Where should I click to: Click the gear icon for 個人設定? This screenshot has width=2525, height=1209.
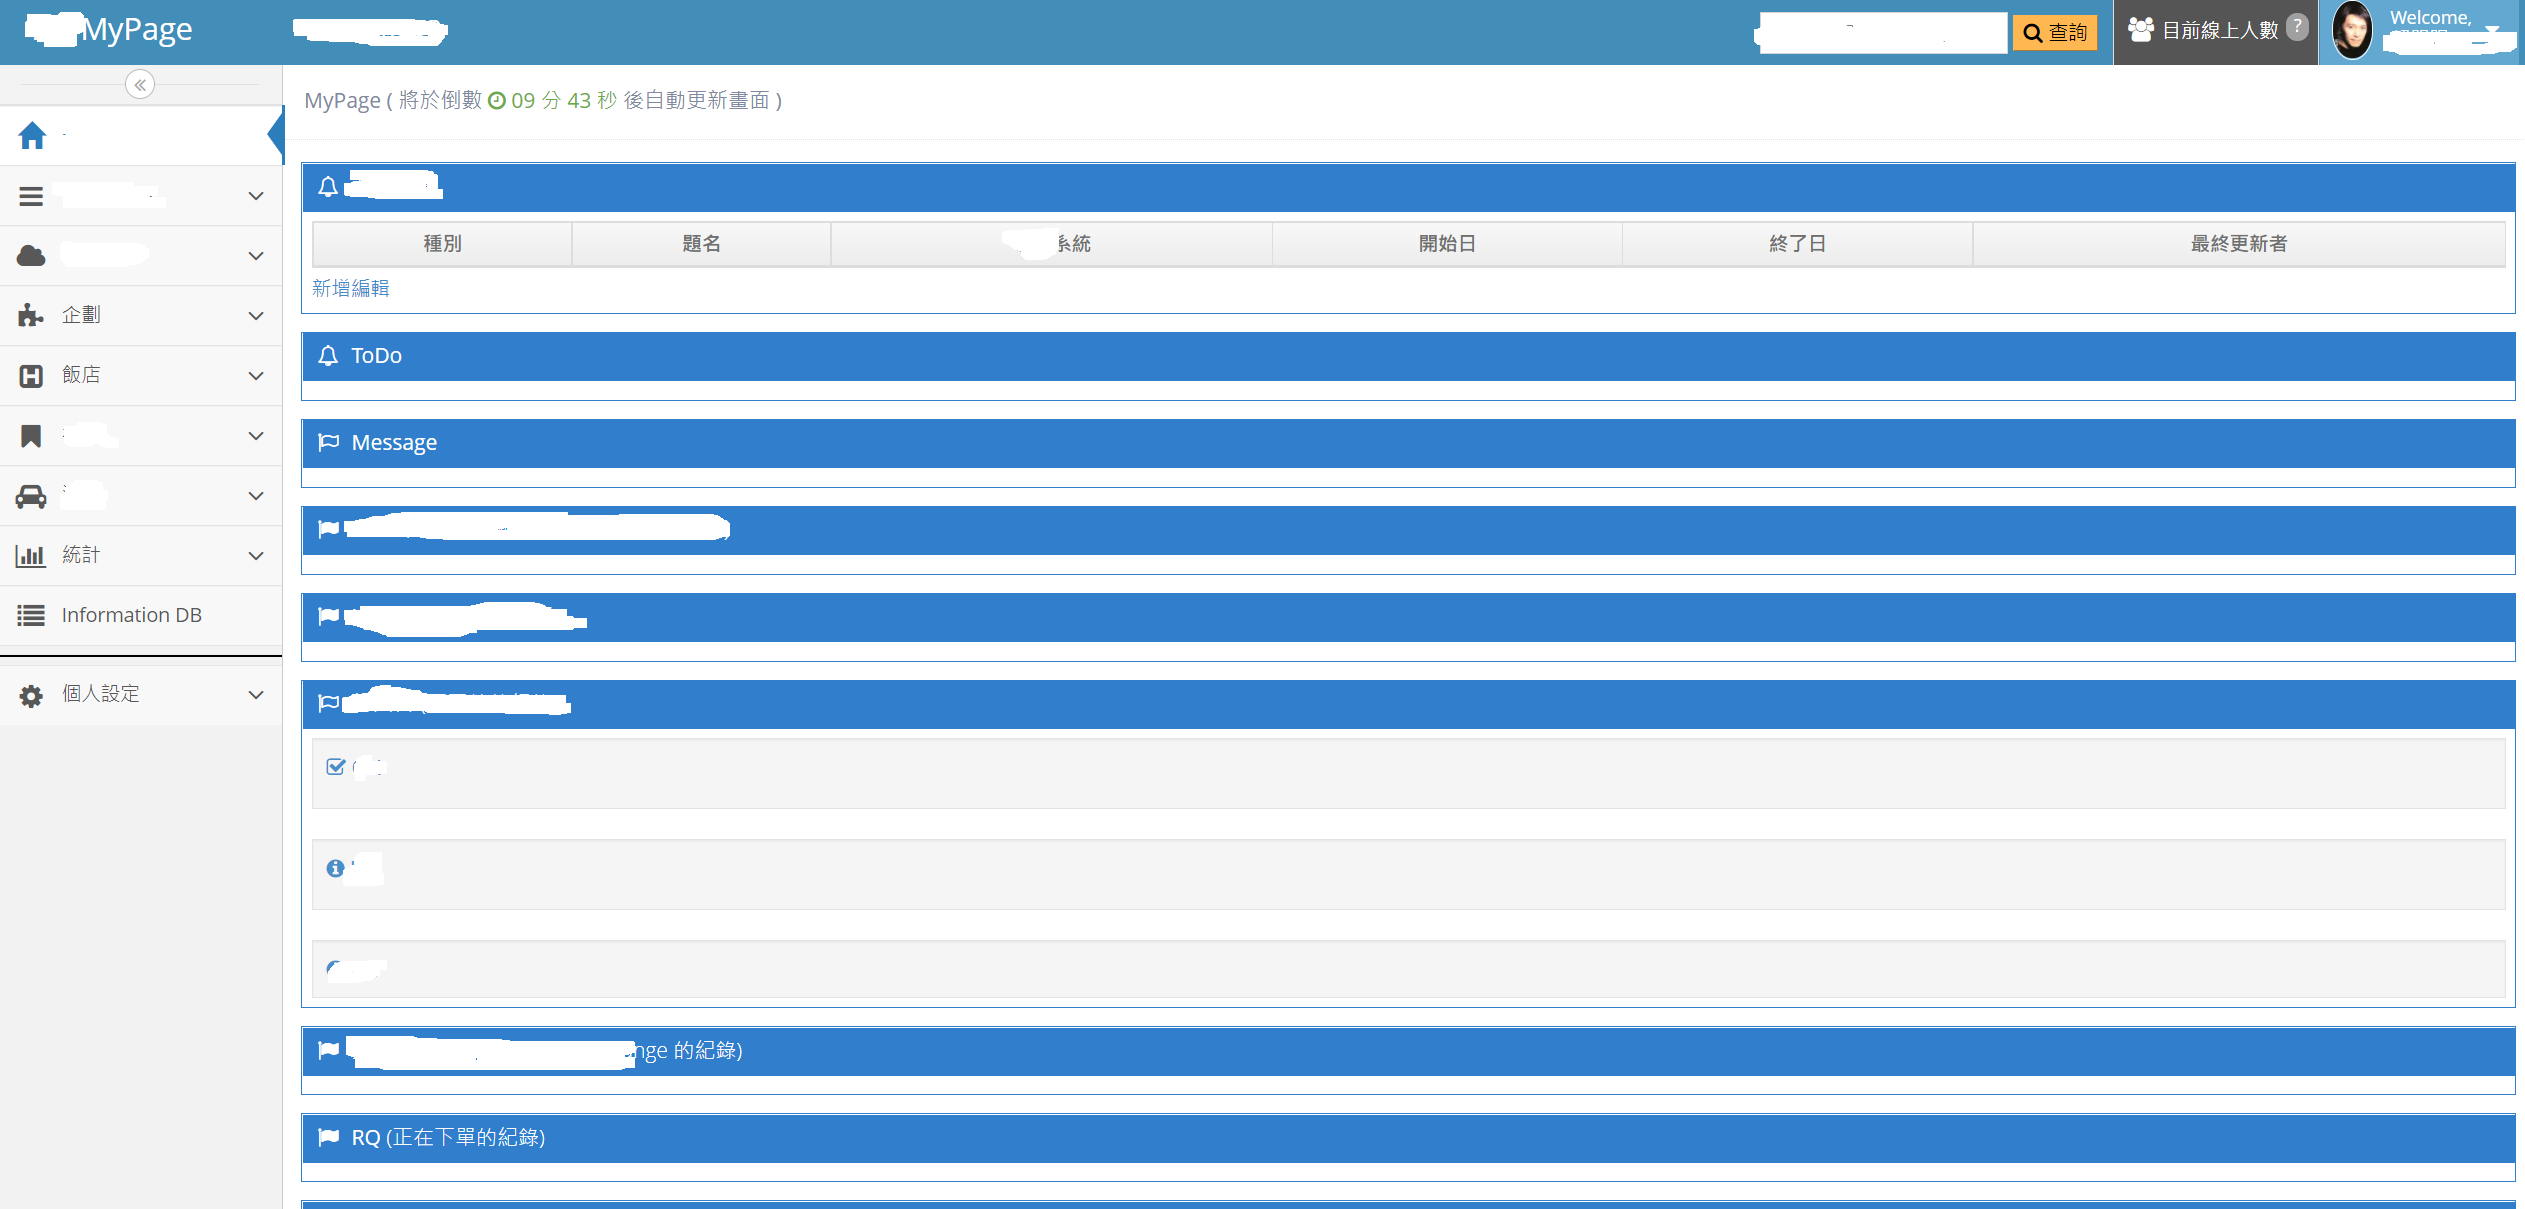(31, 695)
